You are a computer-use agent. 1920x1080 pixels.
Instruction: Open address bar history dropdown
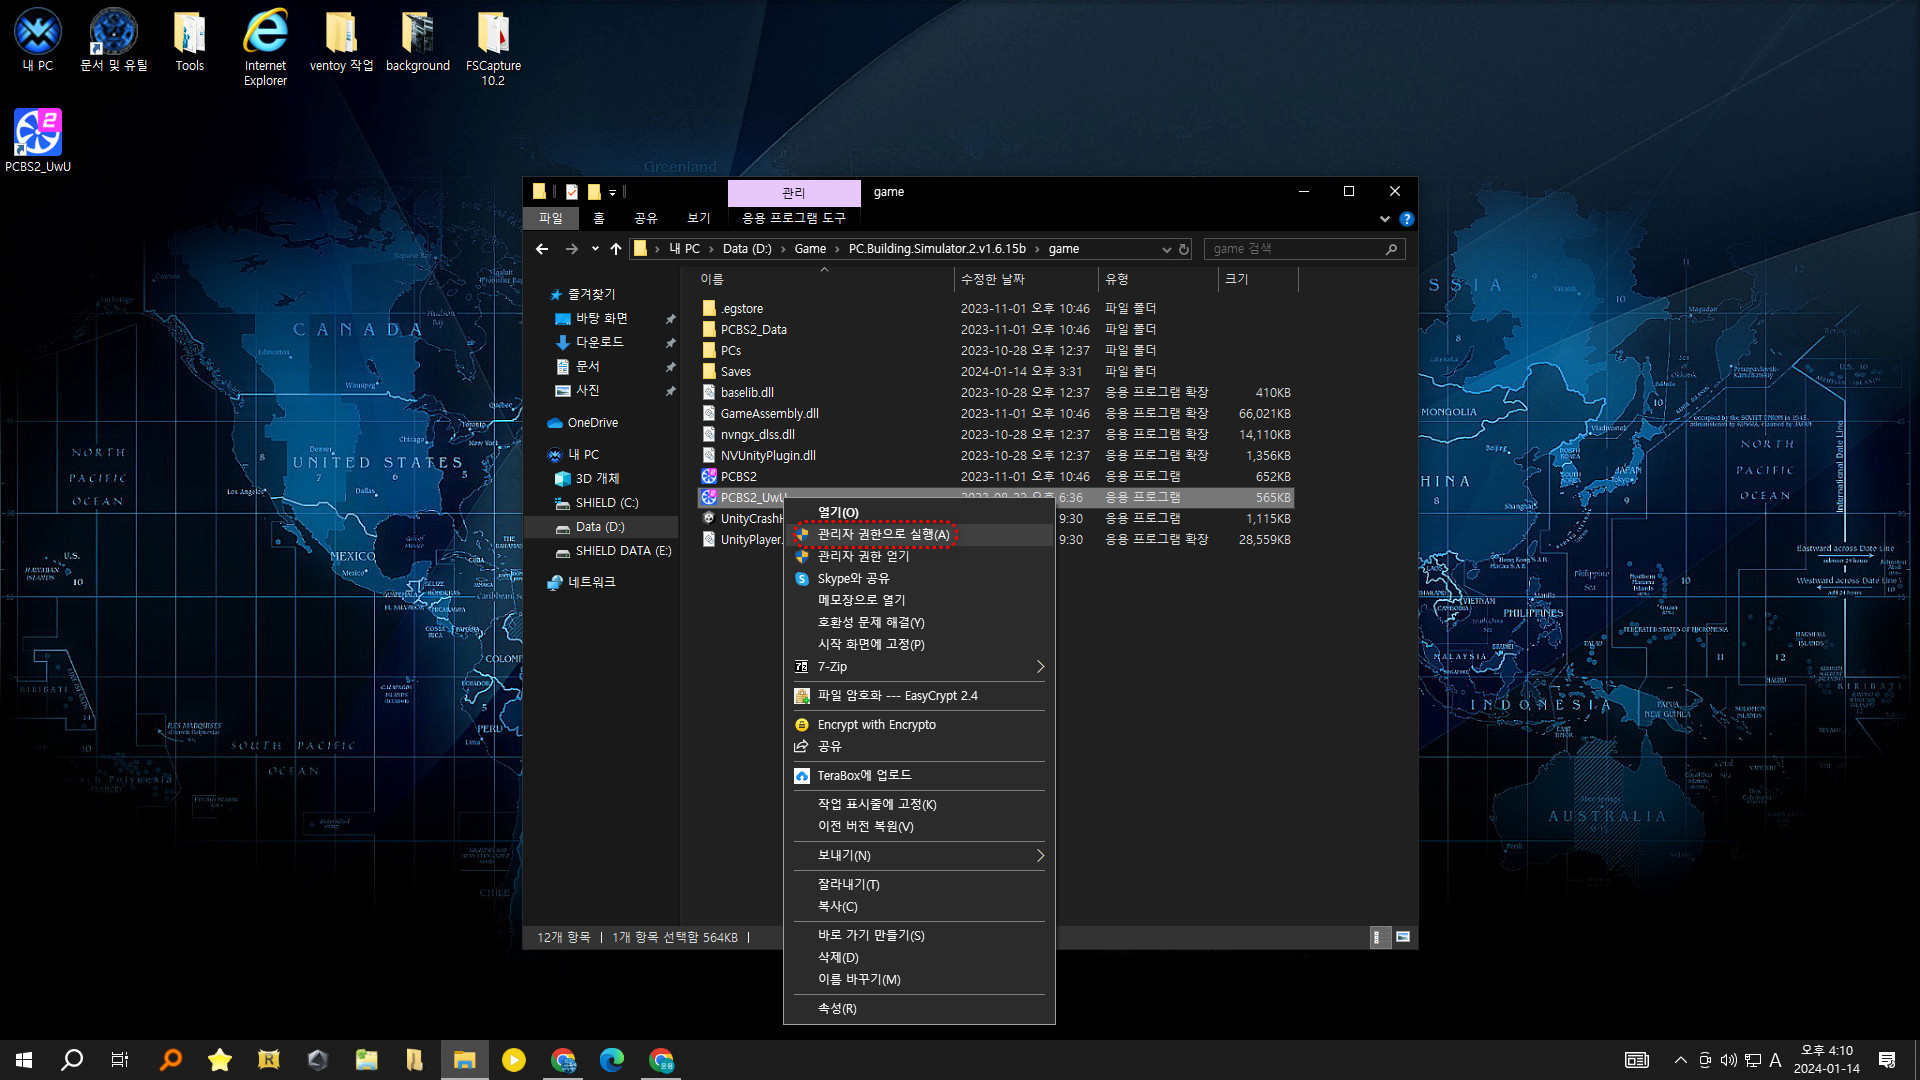pos(1166,249)
